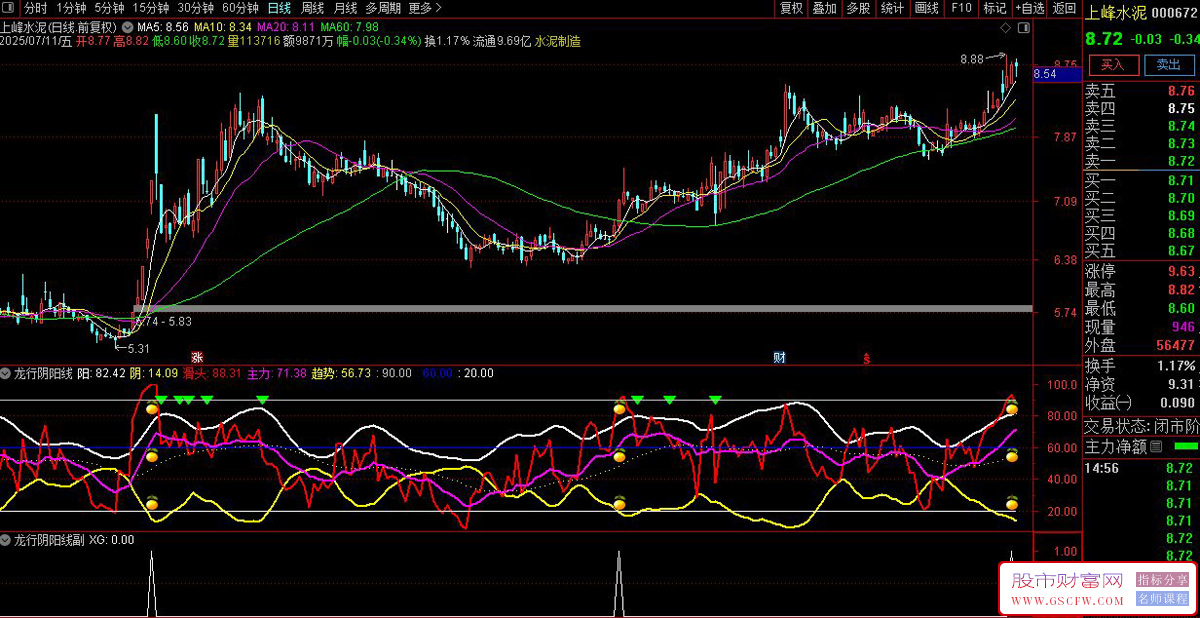Click the 买一 price 8.71

pyautogui.click(x=1180, y=180)
